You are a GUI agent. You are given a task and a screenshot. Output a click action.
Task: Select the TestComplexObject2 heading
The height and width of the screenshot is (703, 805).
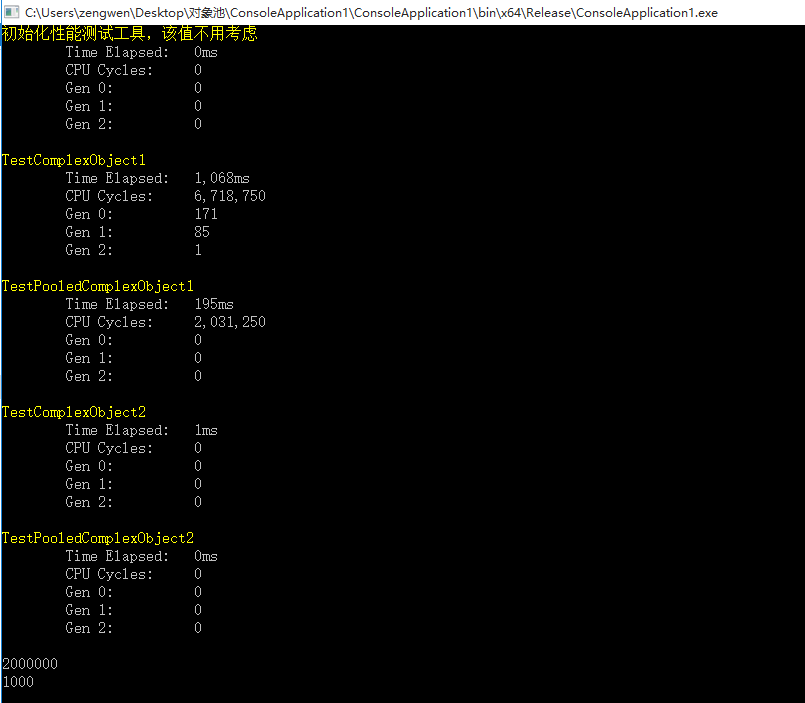73,412
